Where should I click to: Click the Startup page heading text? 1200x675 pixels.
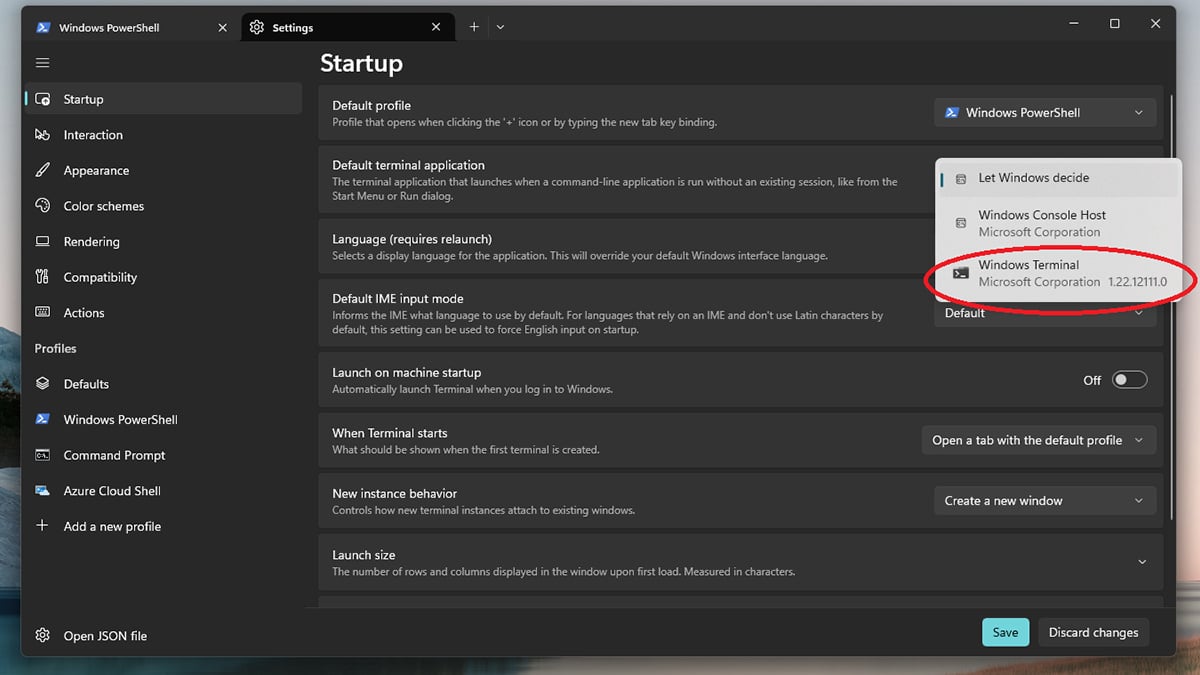[x=361, y=63]
